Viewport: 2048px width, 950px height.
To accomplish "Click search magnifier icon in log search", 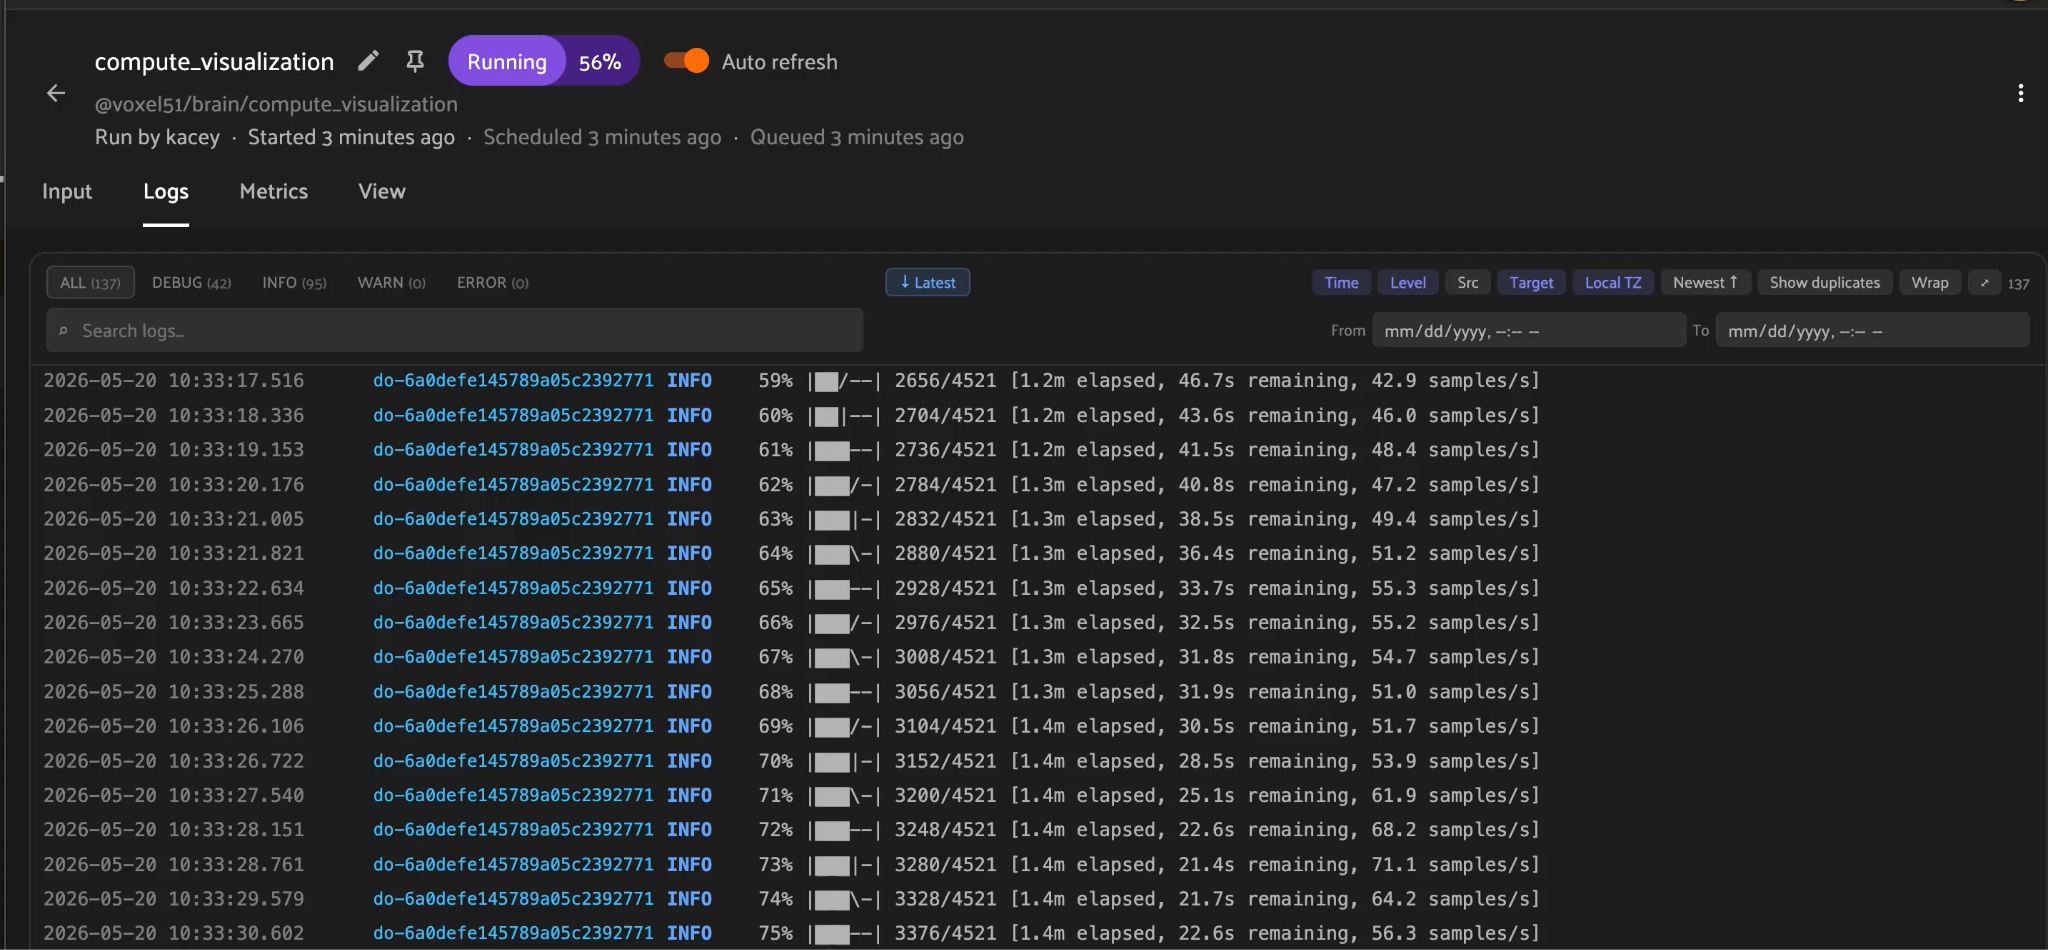I will click(x=63, y=331).
